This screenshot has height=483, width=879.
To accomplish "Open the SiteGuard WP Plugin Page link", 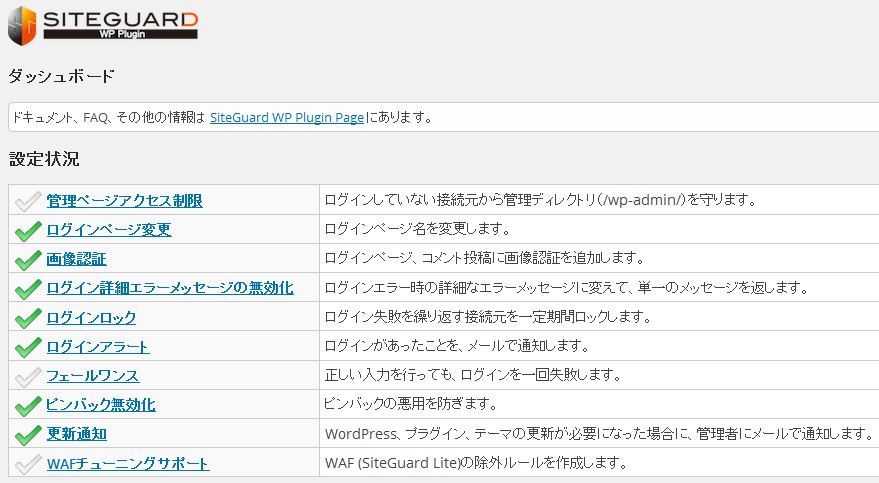I will coord(287,118).
